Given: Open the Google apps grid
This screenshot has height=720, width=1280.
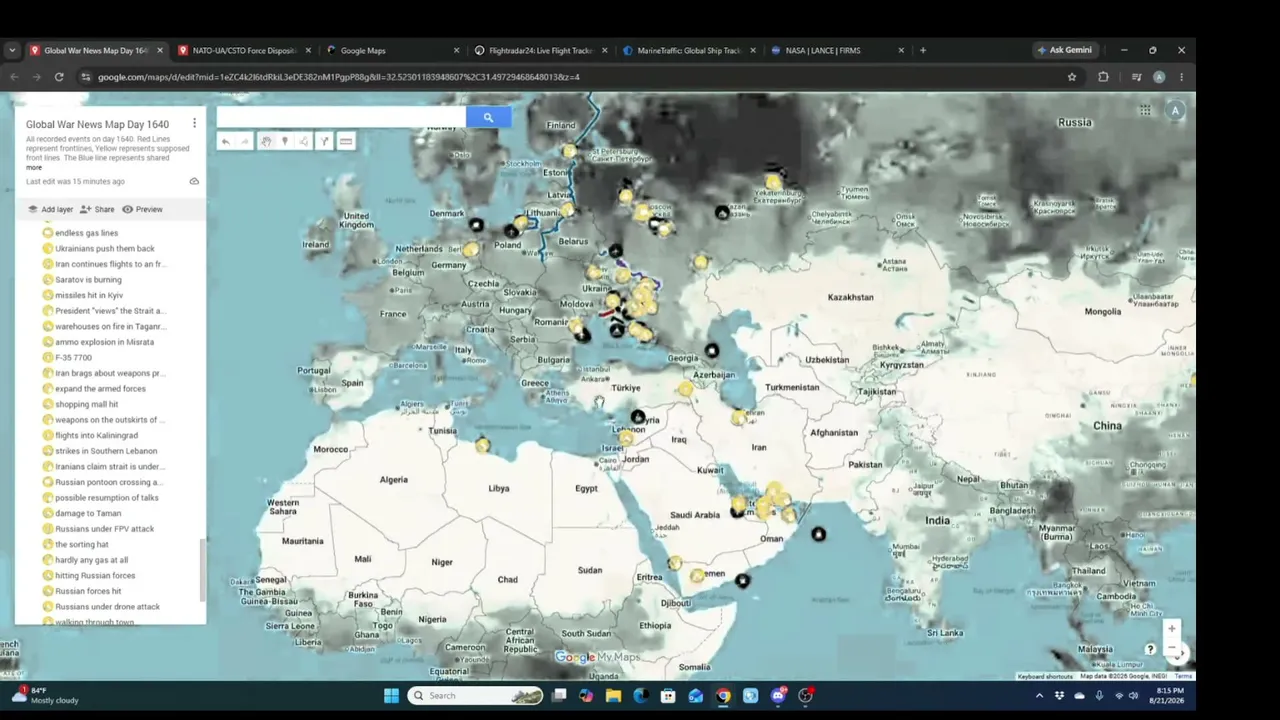Looking at the screenshot, I should 1145,110.
